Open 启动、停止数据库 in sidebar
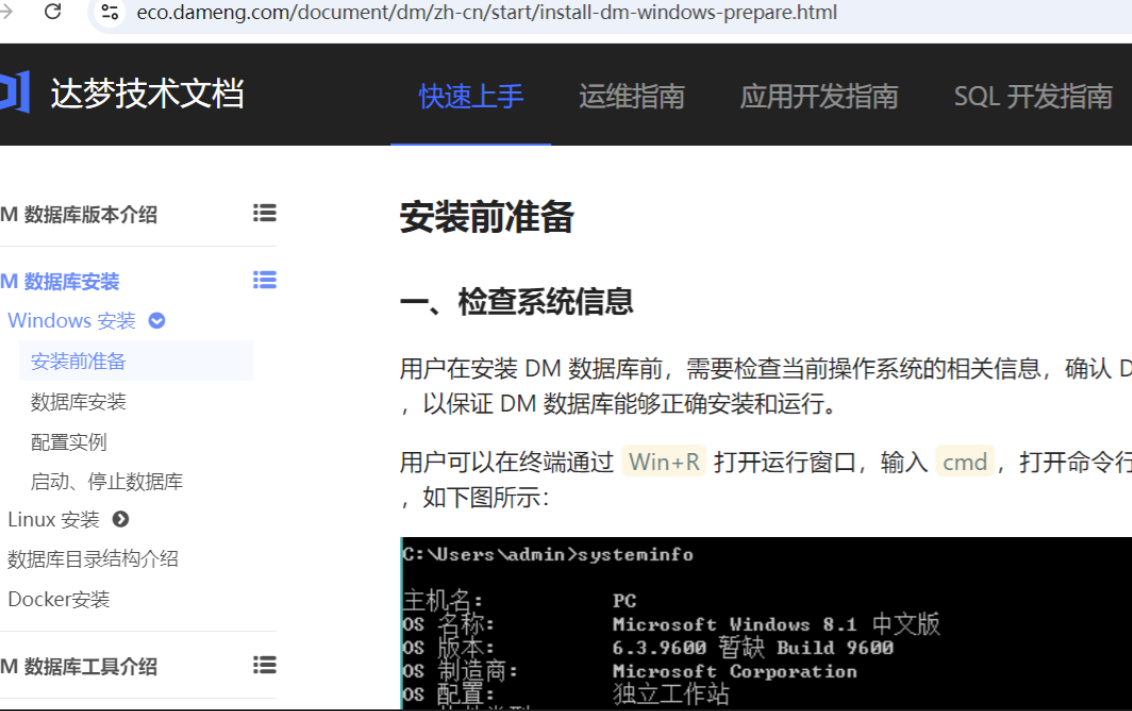This screenshot has width=1132, height=711. click(107, 481)
